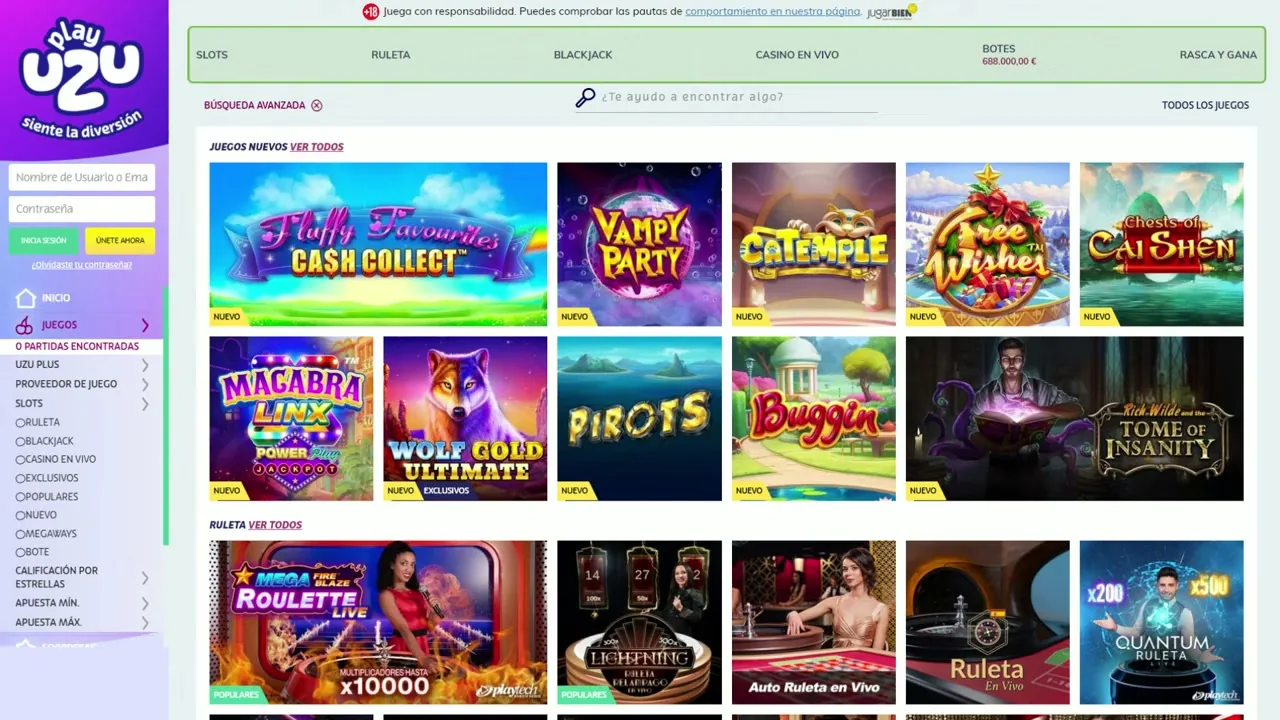Screen dimensions: 1280x720
Task: Open the Fluffy Favourites Cash Collect game
Action: 378,244
